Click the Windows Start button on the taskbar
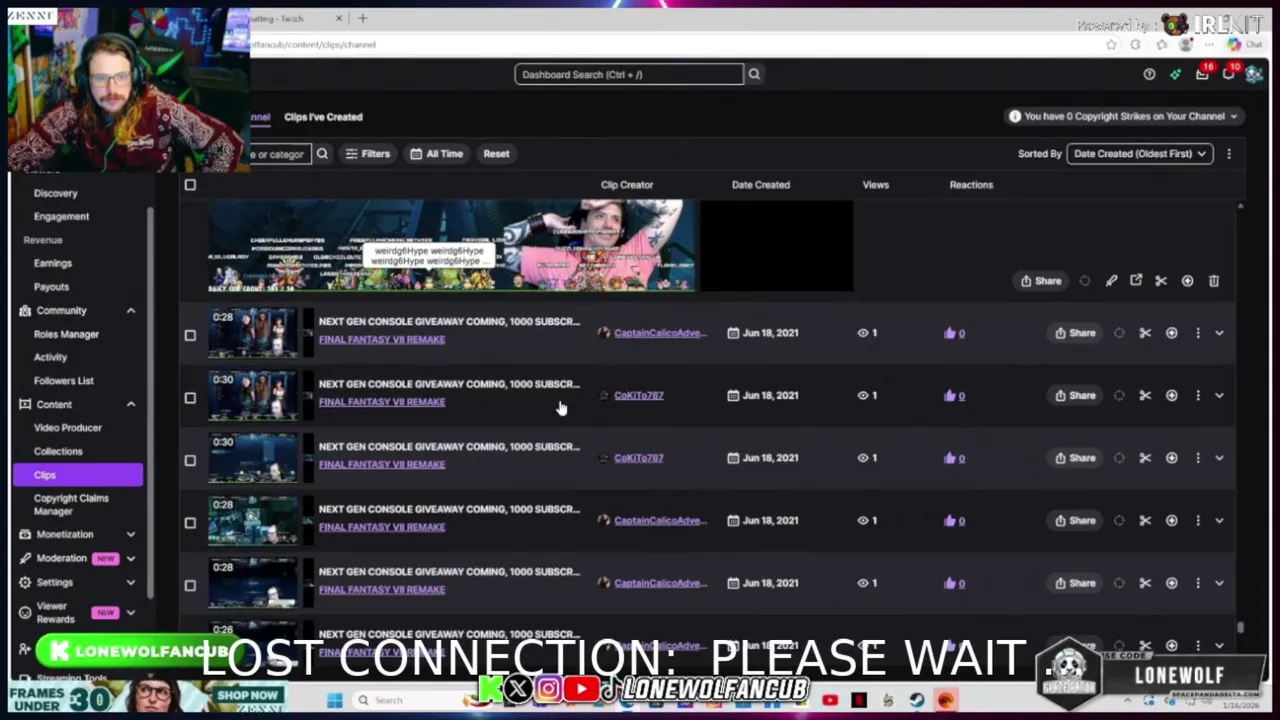 click(x=334, y=700)
